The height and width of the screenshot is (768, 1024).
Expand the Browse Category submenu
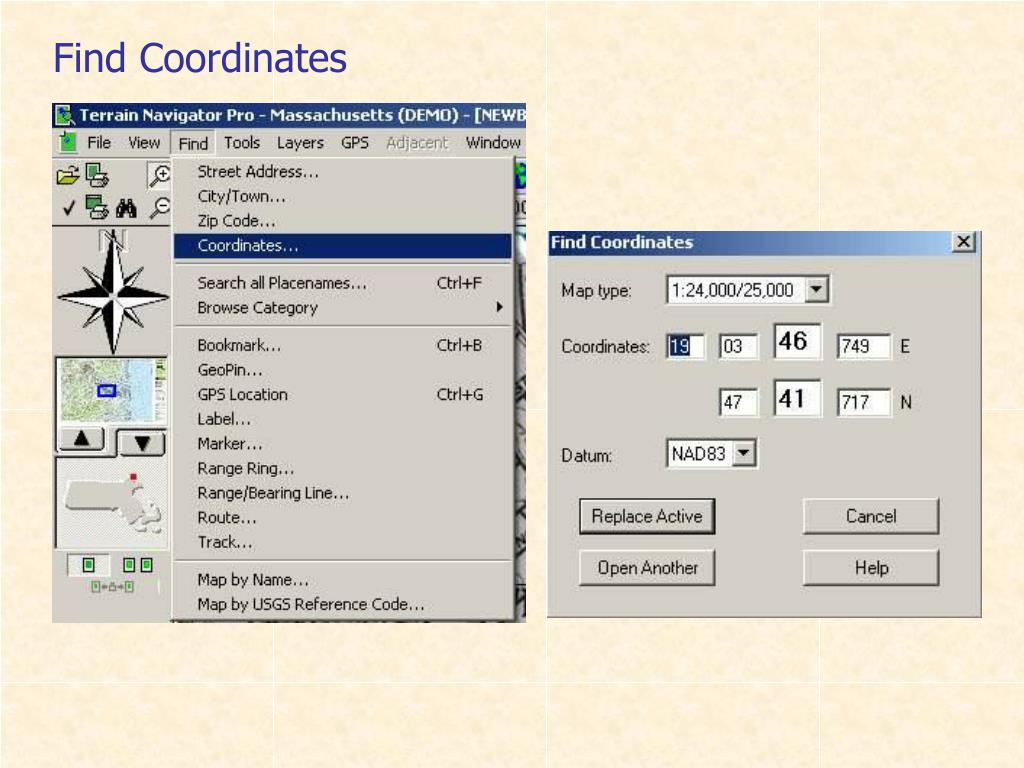tap(342, 308)
